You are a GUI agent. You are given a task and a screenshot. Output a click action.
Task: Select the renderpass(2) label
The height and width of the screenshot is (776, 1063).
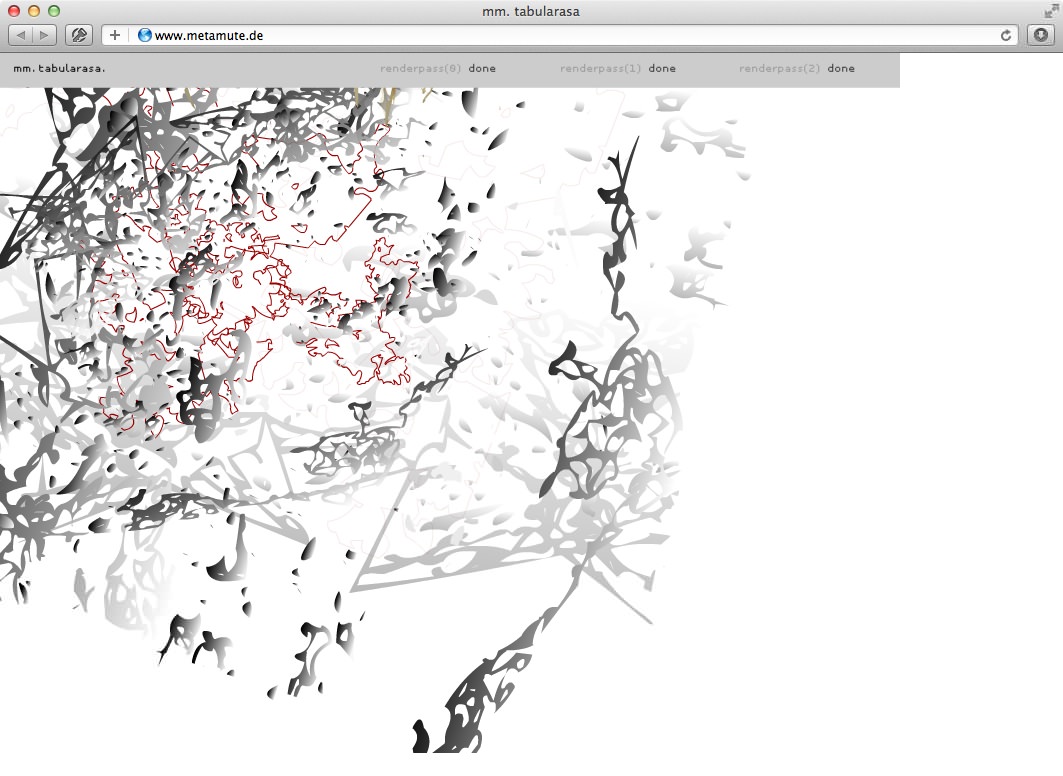780,69
